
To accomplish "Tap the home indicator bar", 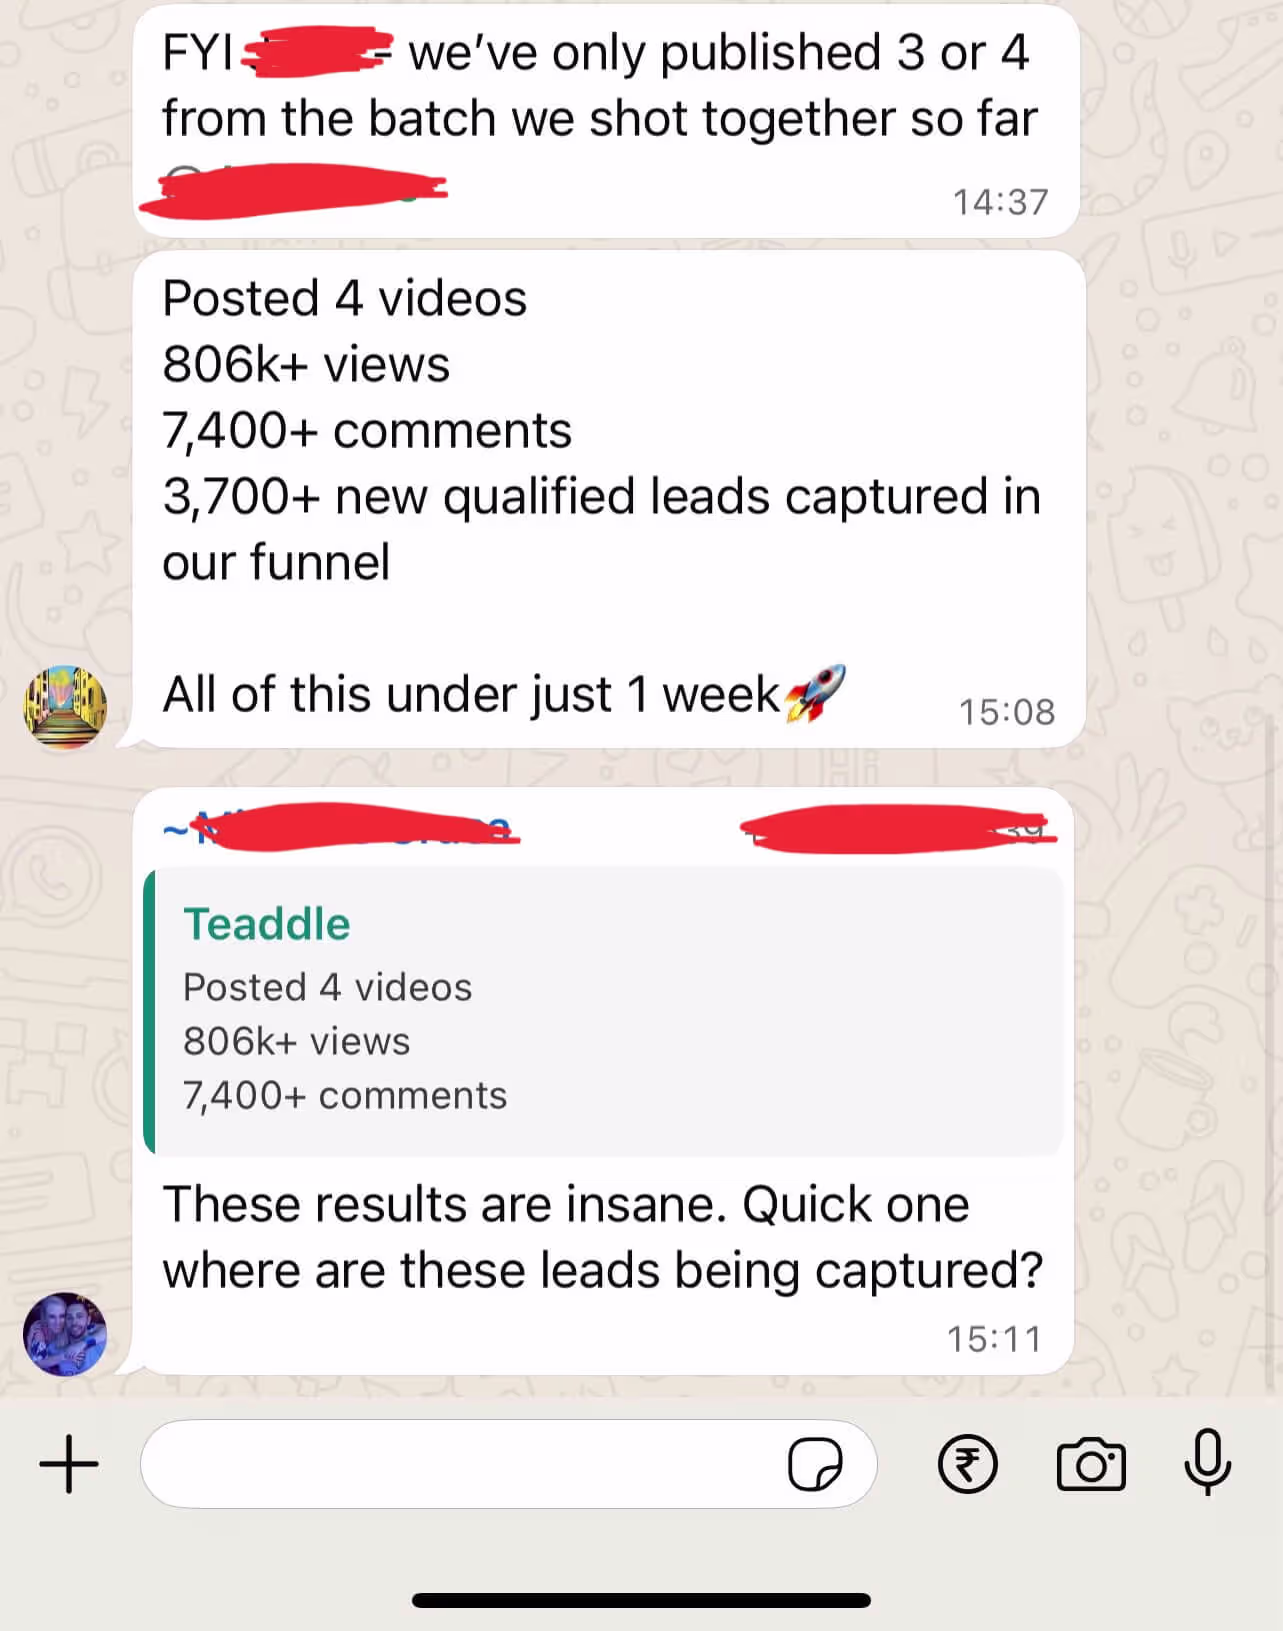I will point(641,1600).
